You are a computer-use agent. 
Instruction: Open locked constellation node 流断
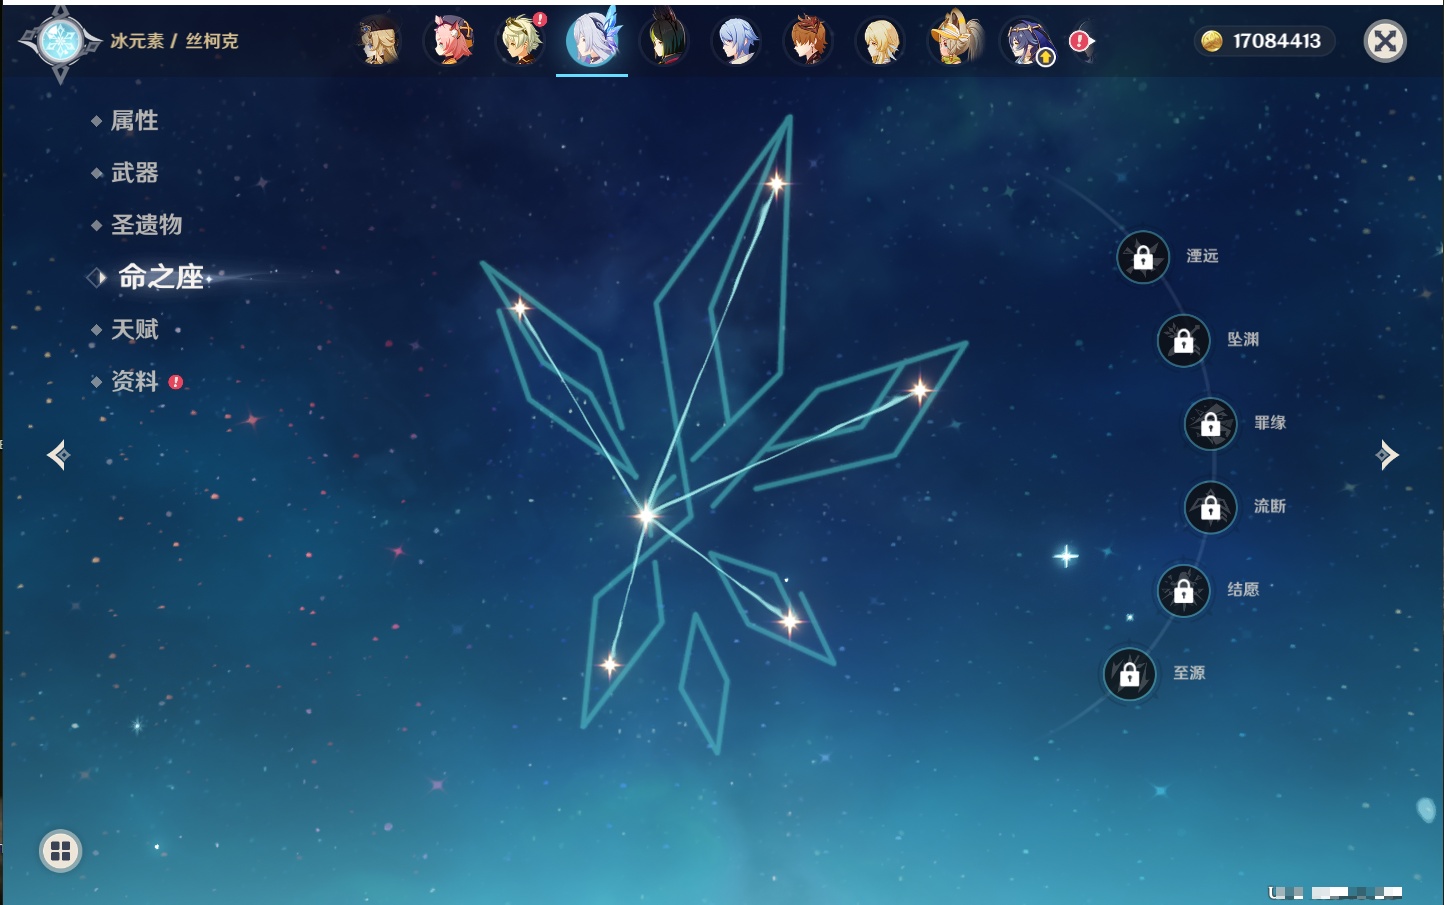(1211, 507)
